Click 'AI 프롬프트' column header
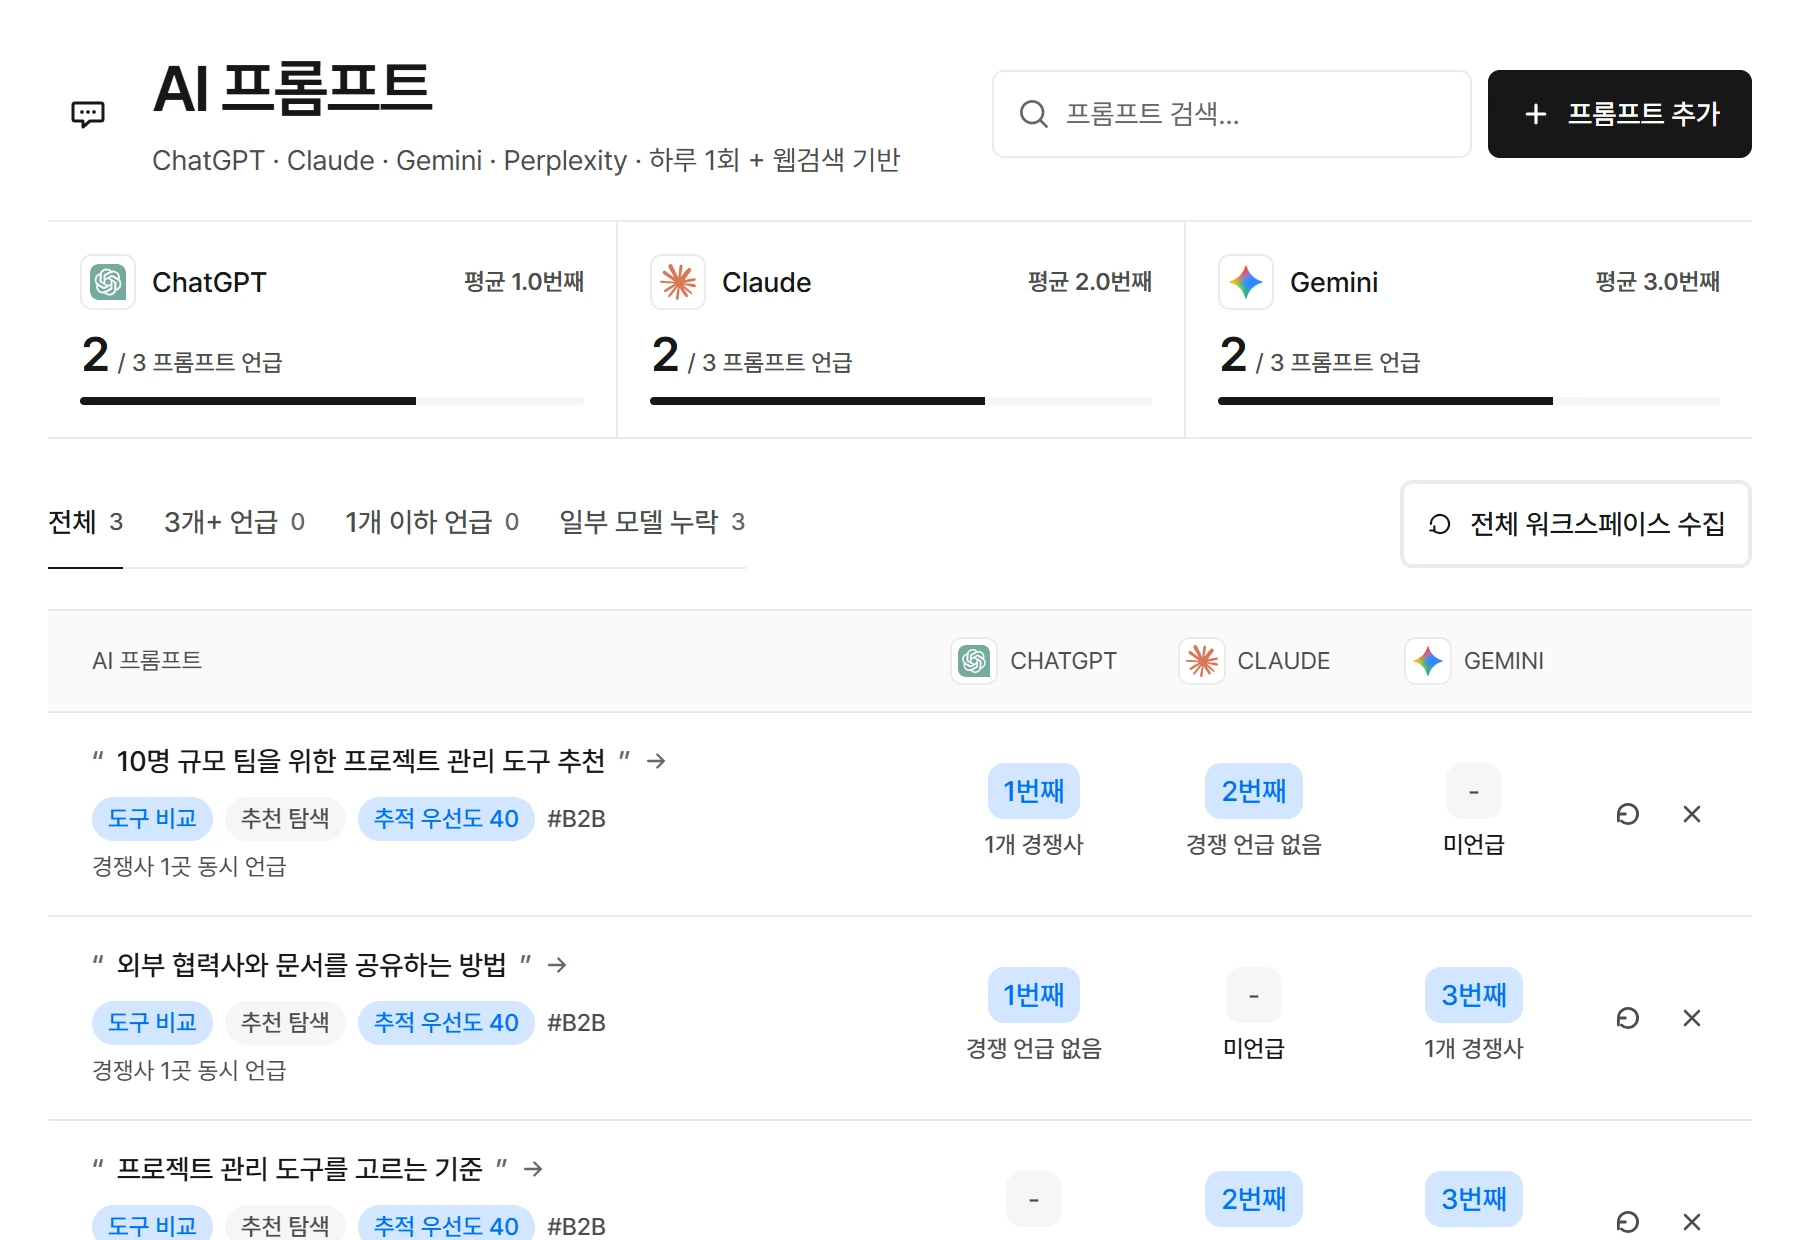Image resolution: width=1800 pixels, height=1240 pixels. (147, 661)
